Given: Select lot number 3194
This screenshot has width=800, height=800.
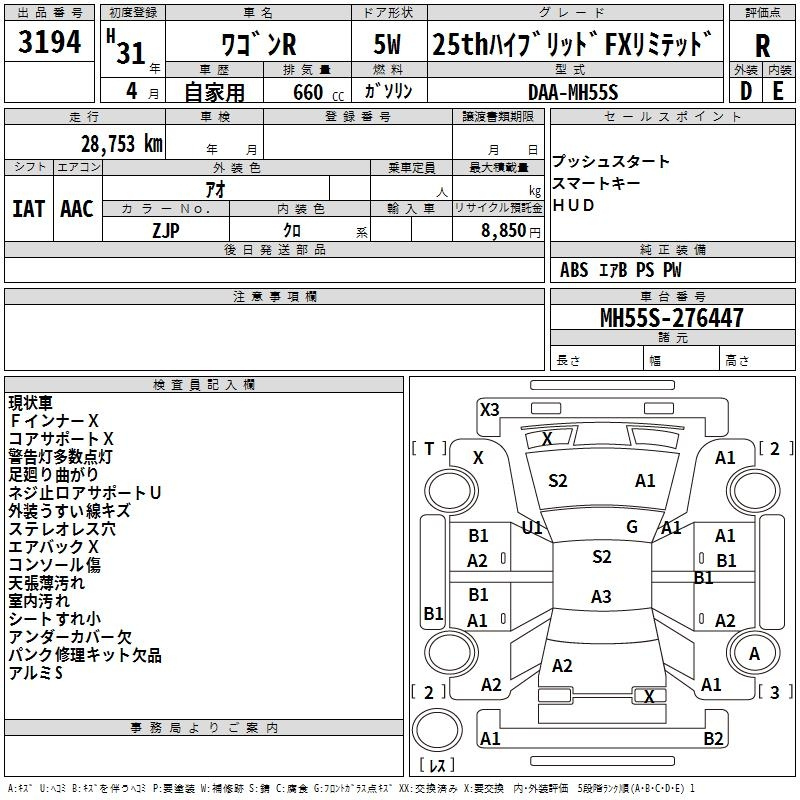Looking at the screenshot, I should (x=50, y=43).
